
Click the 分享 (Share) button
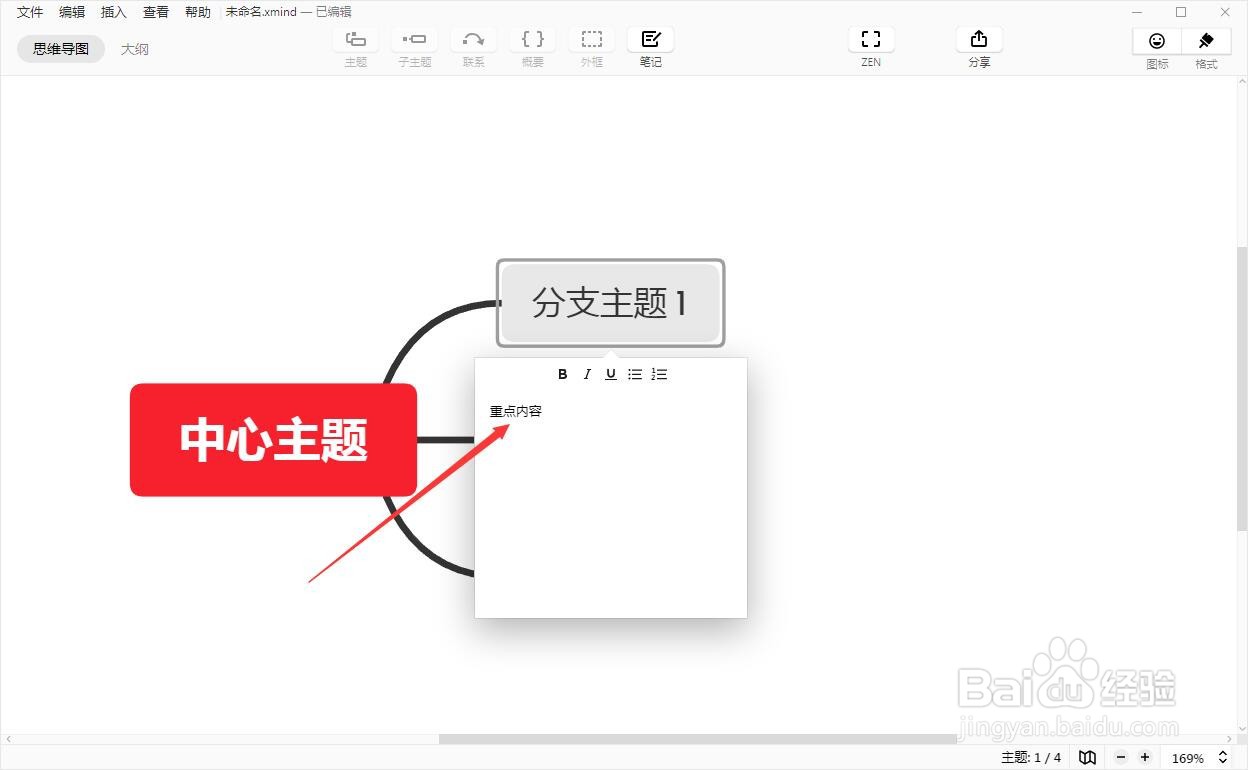pos(978,45)
